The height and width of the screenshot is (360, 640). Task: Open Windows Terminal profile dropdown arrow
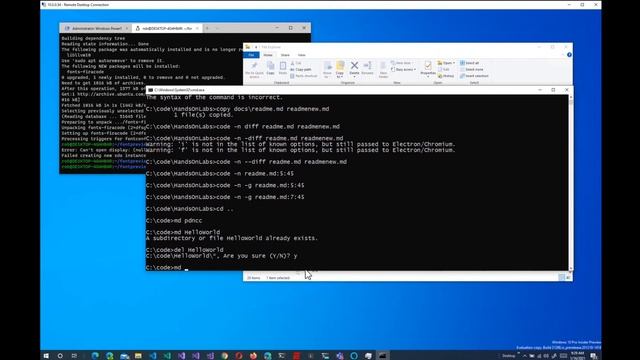217,28
